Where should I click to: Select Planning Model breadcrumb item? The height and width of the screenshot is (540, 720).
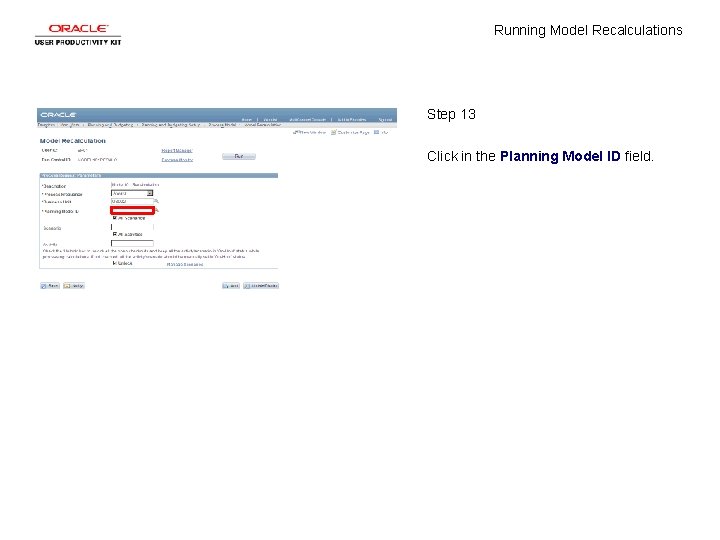[x=222, y=125]
